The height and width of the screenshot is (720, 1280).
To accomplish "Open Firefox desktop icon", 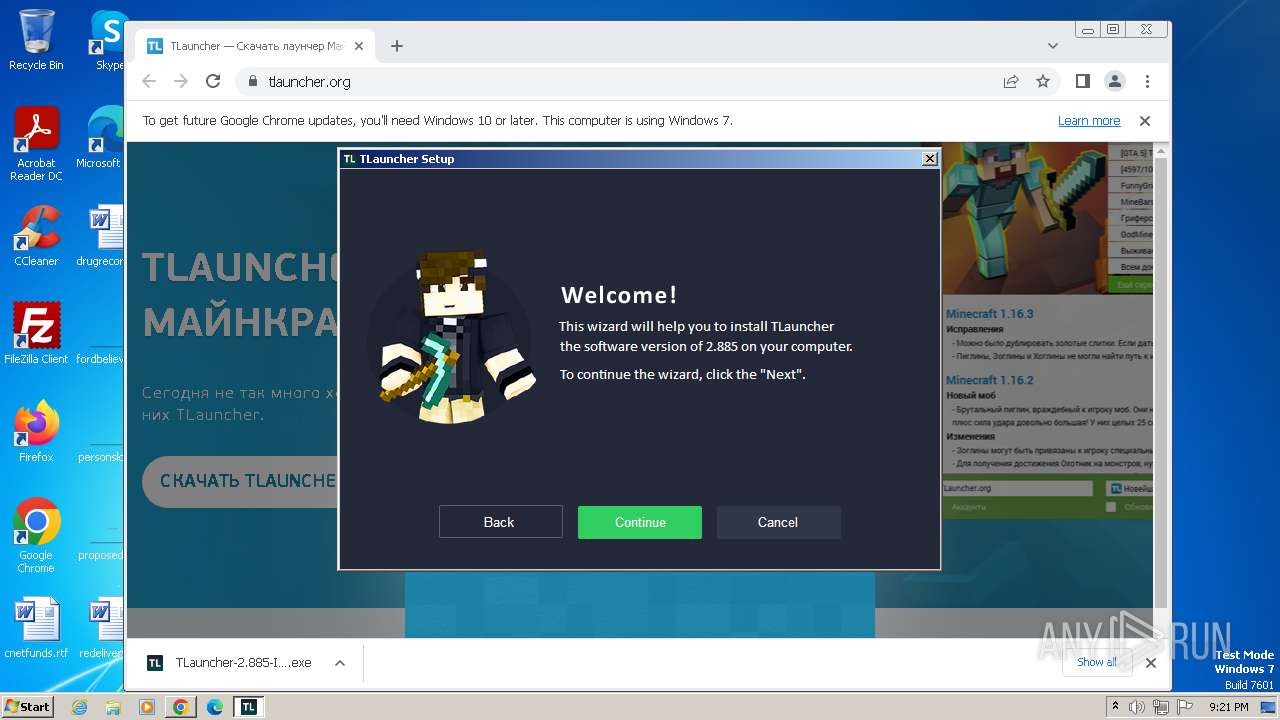I will click(x=36, y=432).
